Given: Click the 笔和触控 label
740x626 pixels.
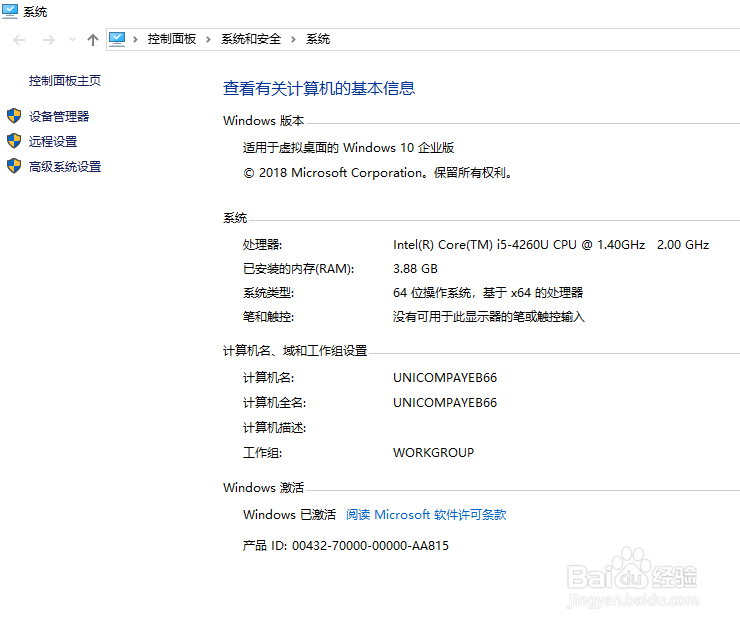Looking at the screenshot, I should coord(268,317).
